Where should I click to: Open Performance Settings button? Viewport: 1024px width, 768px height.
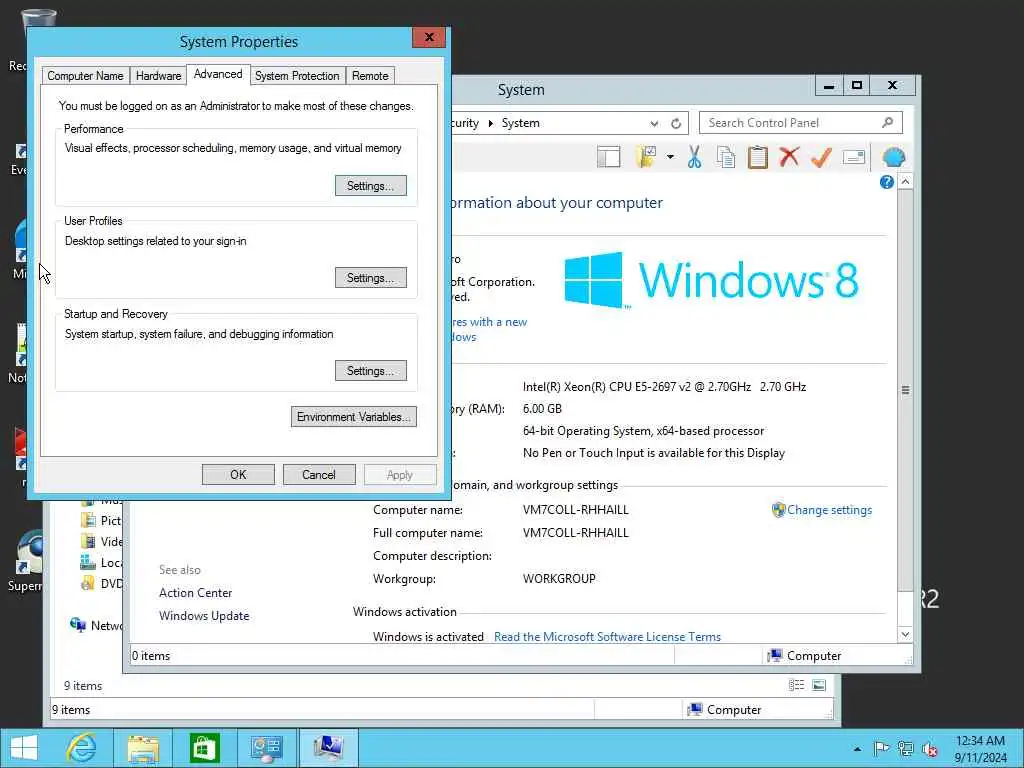371,186
